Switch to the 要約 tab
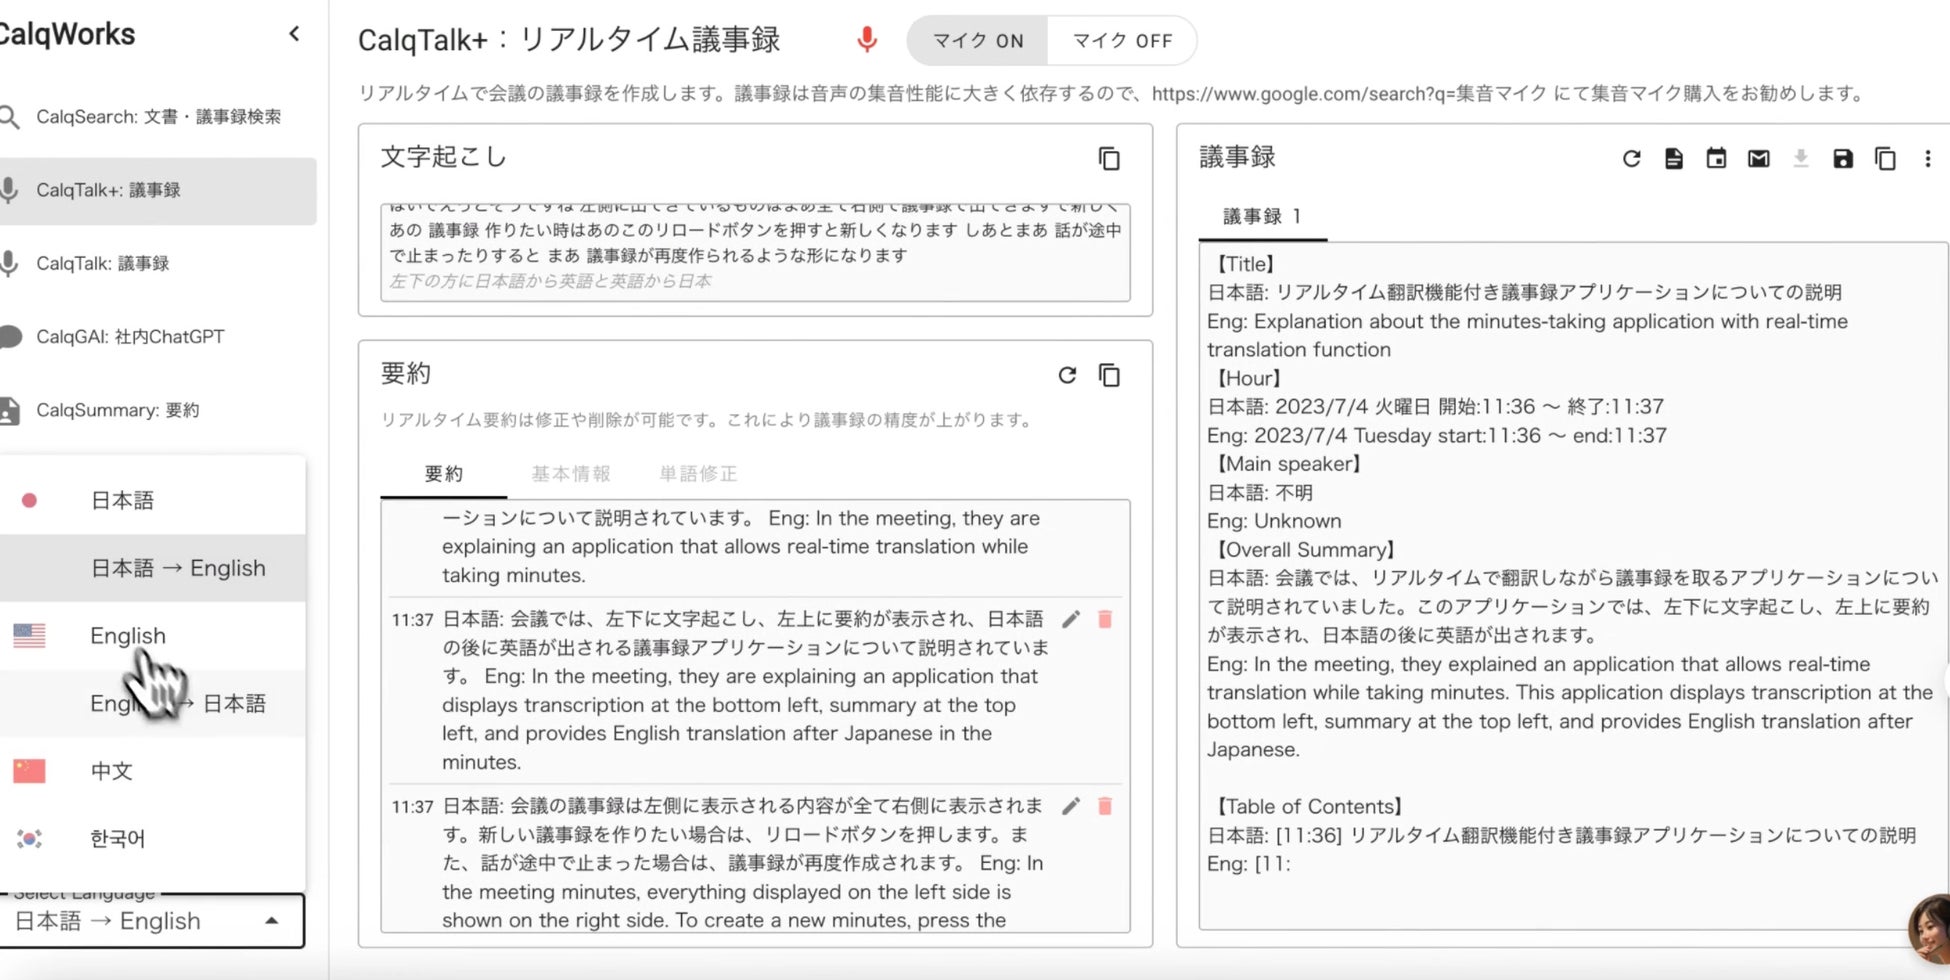Image resolution: width=1950 pixels, height=980 pixels. point(443,474)
